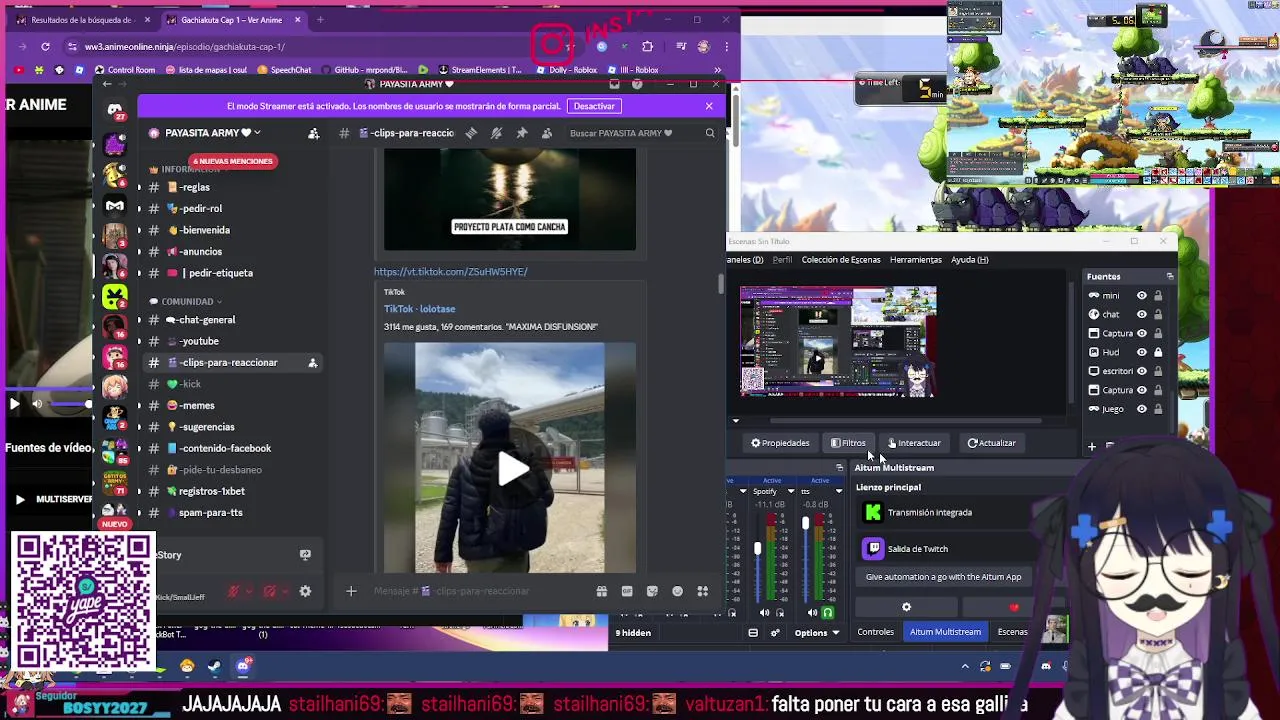The image size is (1280, 720).
Task: Collapse the INFORMACIÓN channel category
Action: (190, 169)
